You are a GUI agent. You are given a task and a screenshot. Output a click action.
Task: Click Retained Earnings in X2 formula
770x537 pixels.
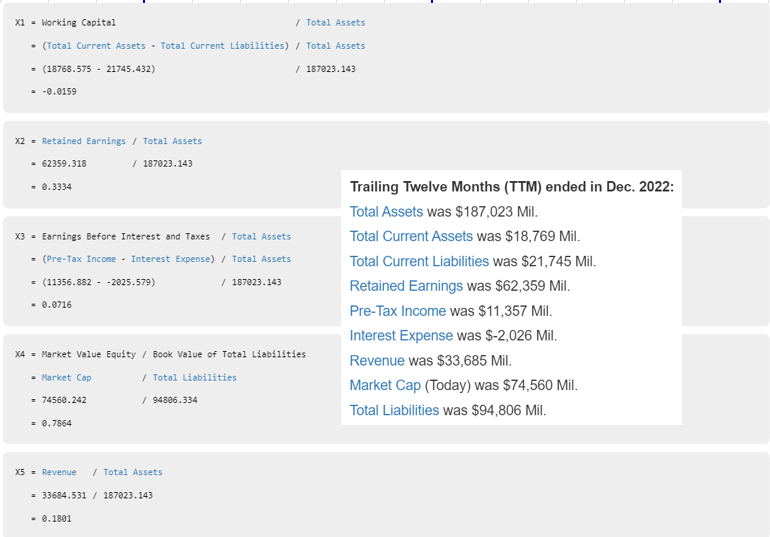84,141
